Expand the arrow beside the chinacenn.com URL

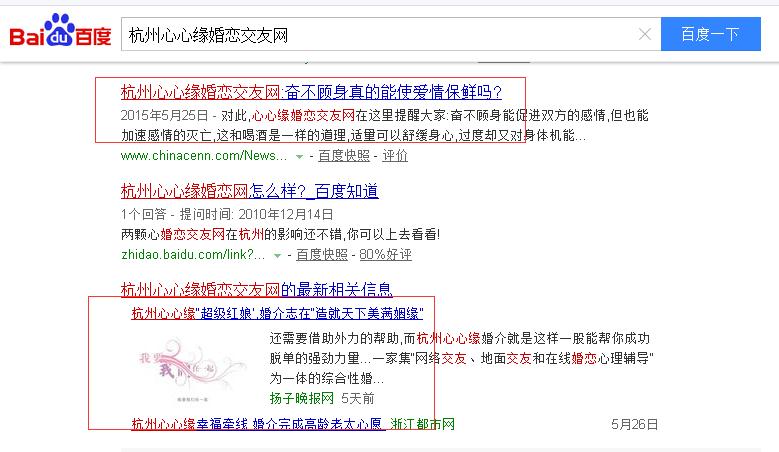point(299,156)
